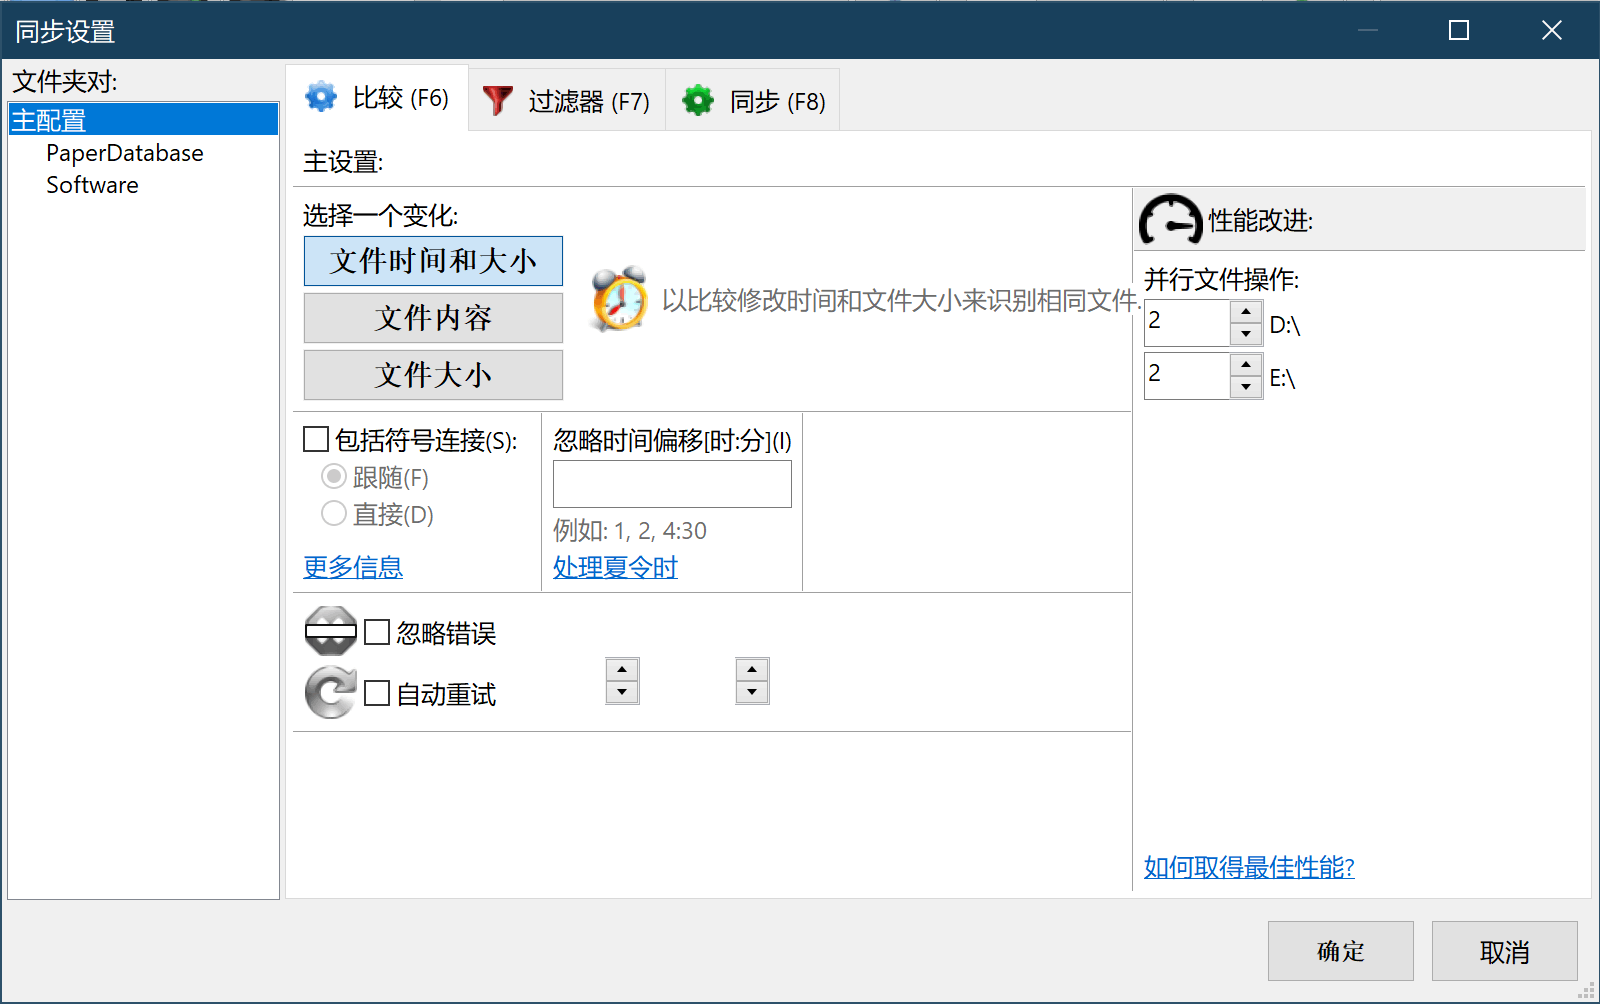This screenshot has width=1600, height=1004.
Task: Click the auto retry circular arrow icon
Action: (x=330, y=692)
